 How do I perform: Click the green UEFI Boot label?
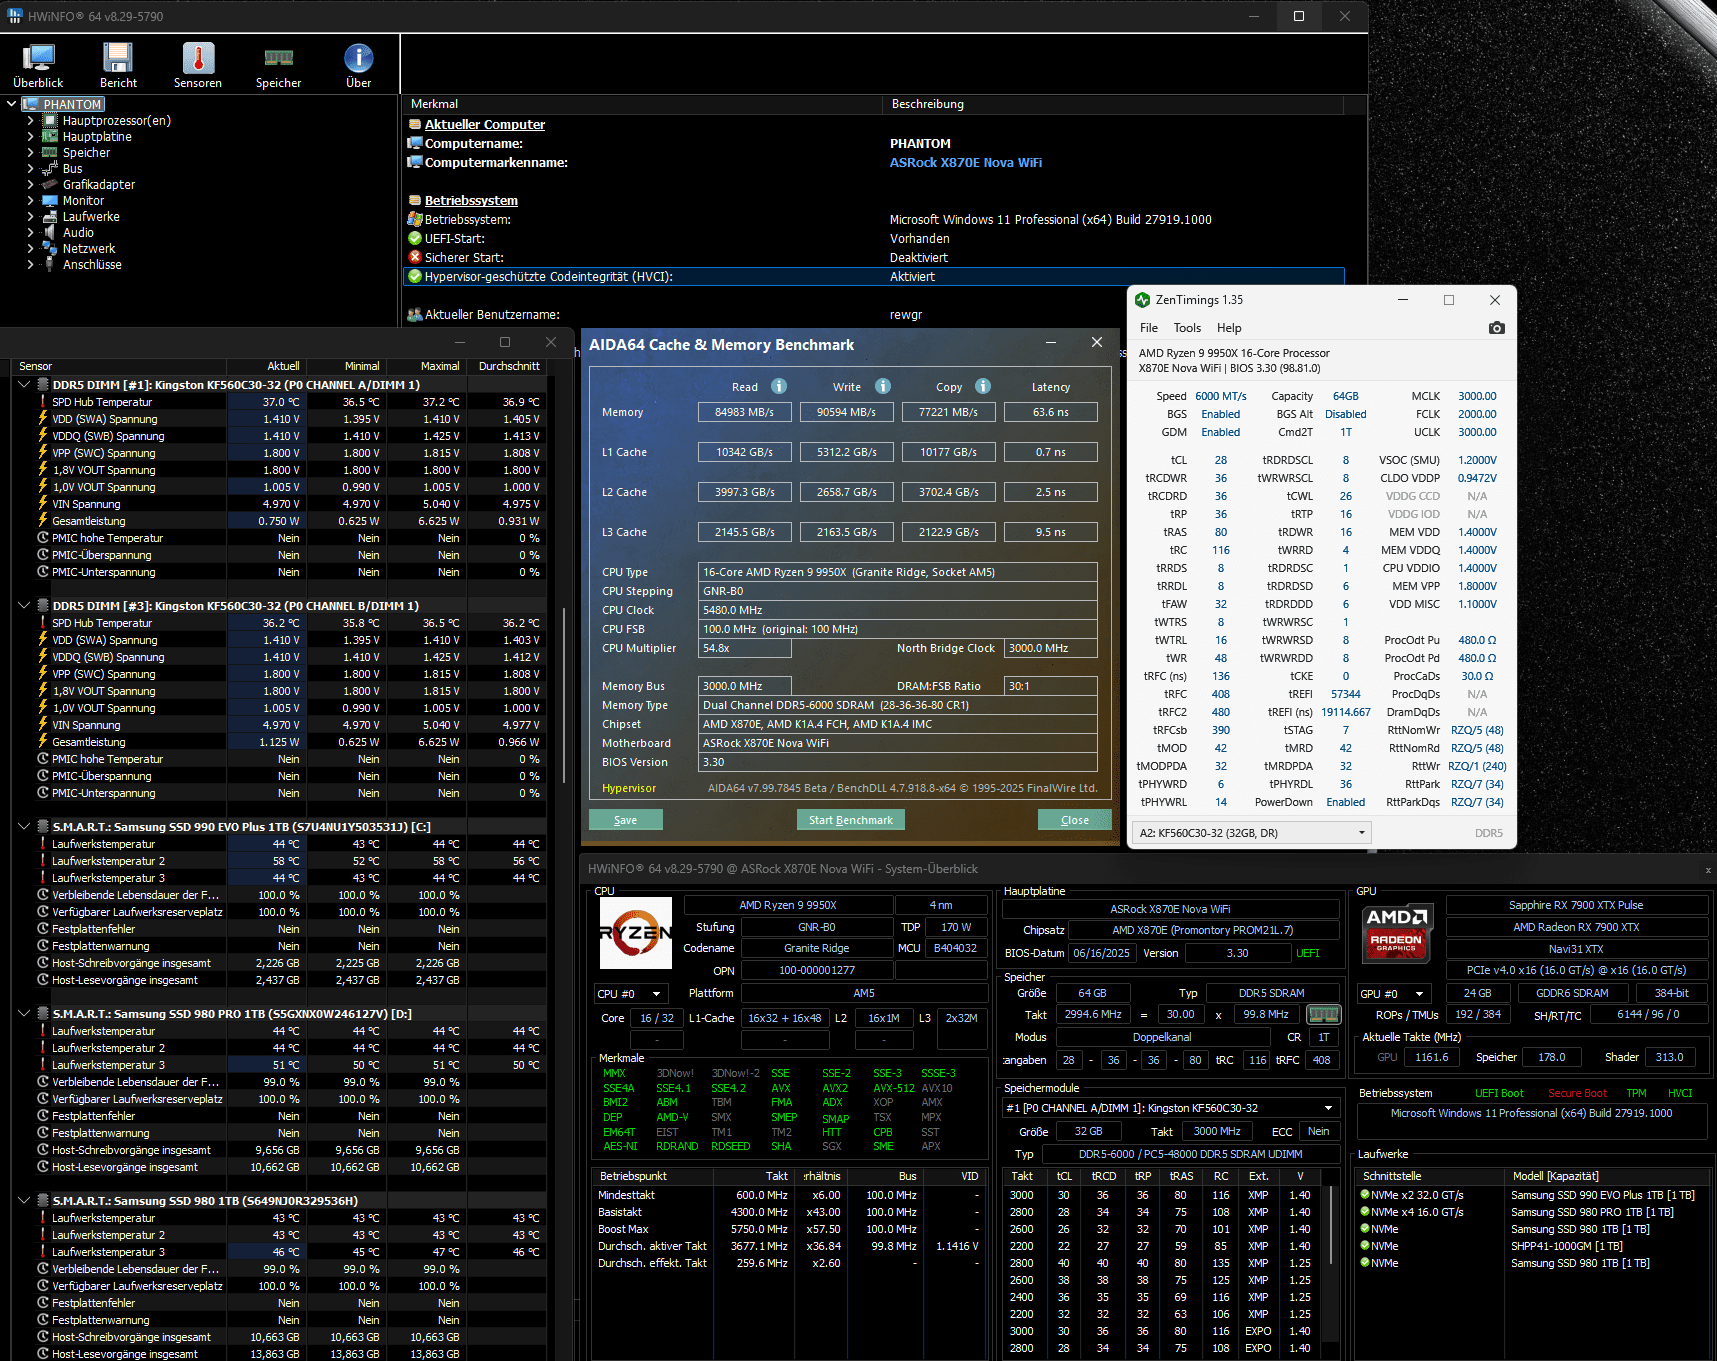tap(1499, 1093)
